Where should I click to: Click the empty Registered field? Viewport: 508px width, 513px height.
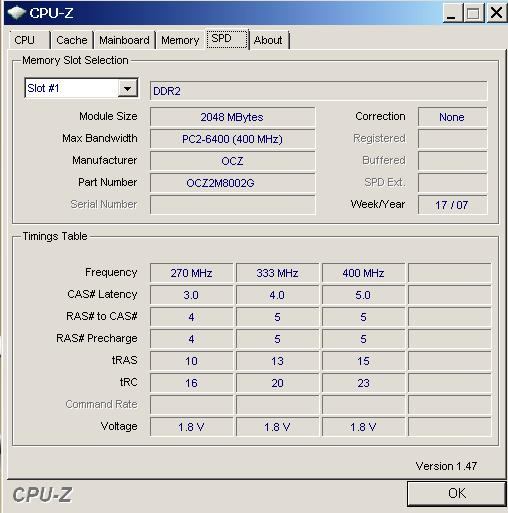point(452,139)
